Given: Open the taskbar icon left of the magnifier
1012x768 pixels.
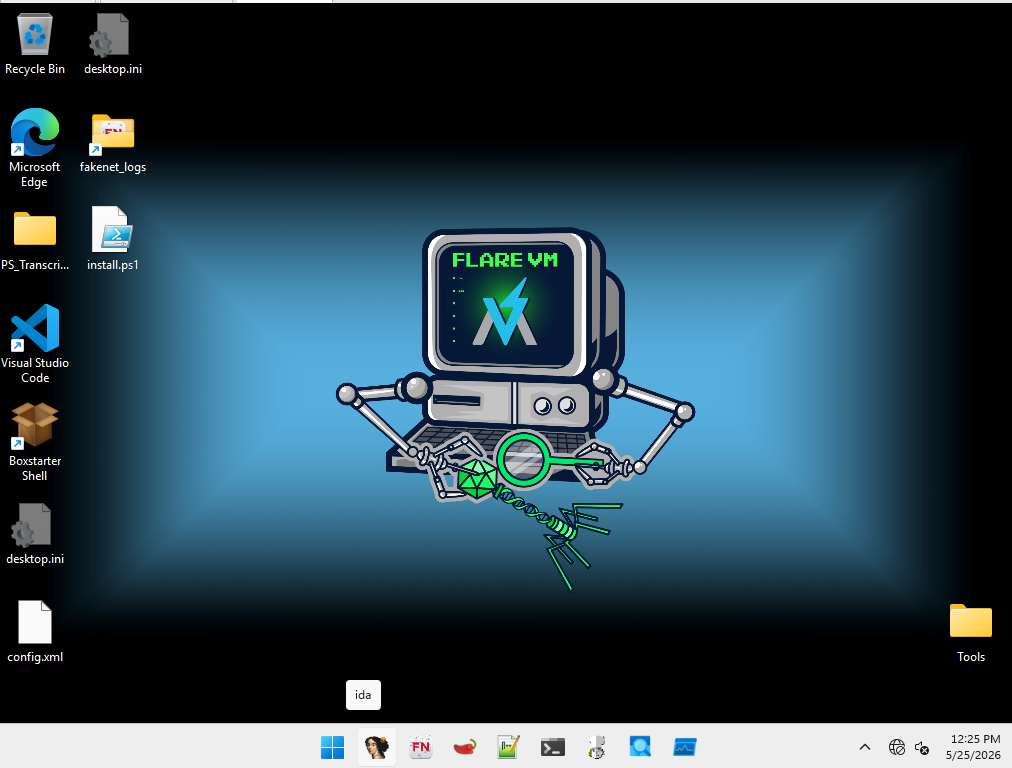Looking at the screenshot, I should coord(597,747).
